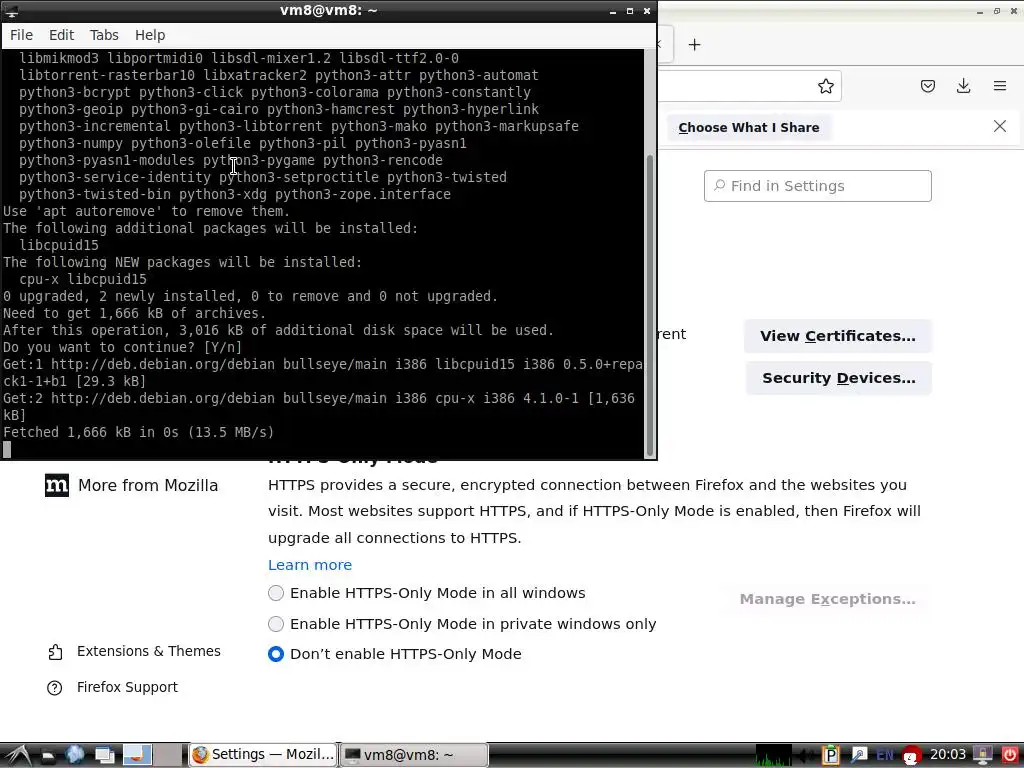Launch the file manager from taskbar

[x=48, y=756]
